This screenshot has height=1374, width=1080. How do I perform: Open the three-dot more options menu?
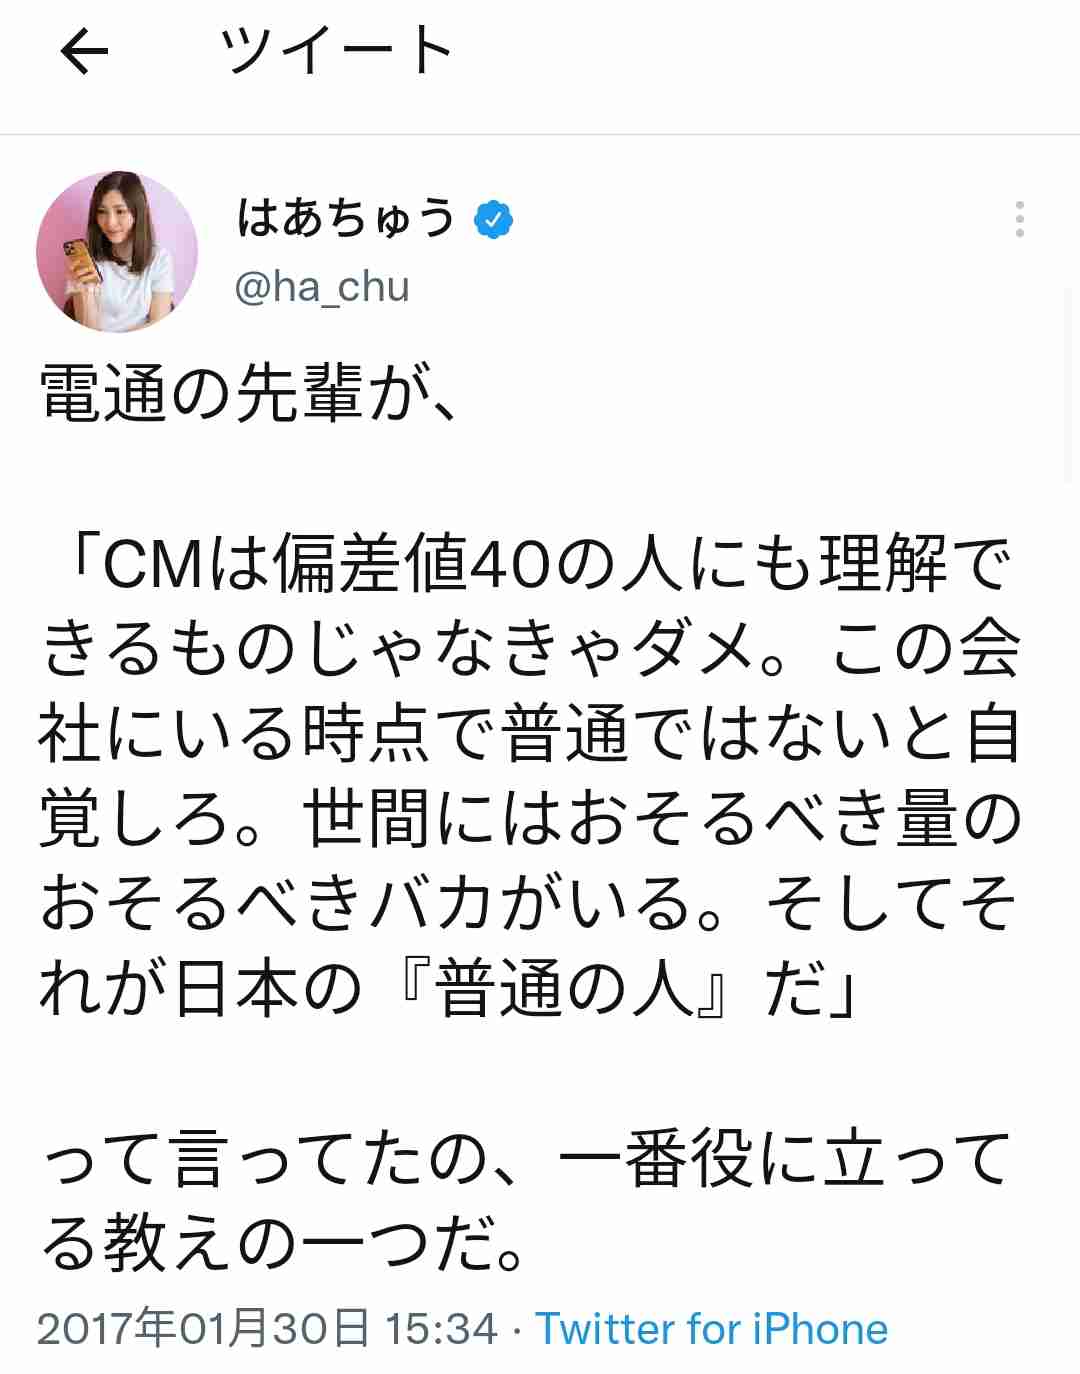(1019, 219)
